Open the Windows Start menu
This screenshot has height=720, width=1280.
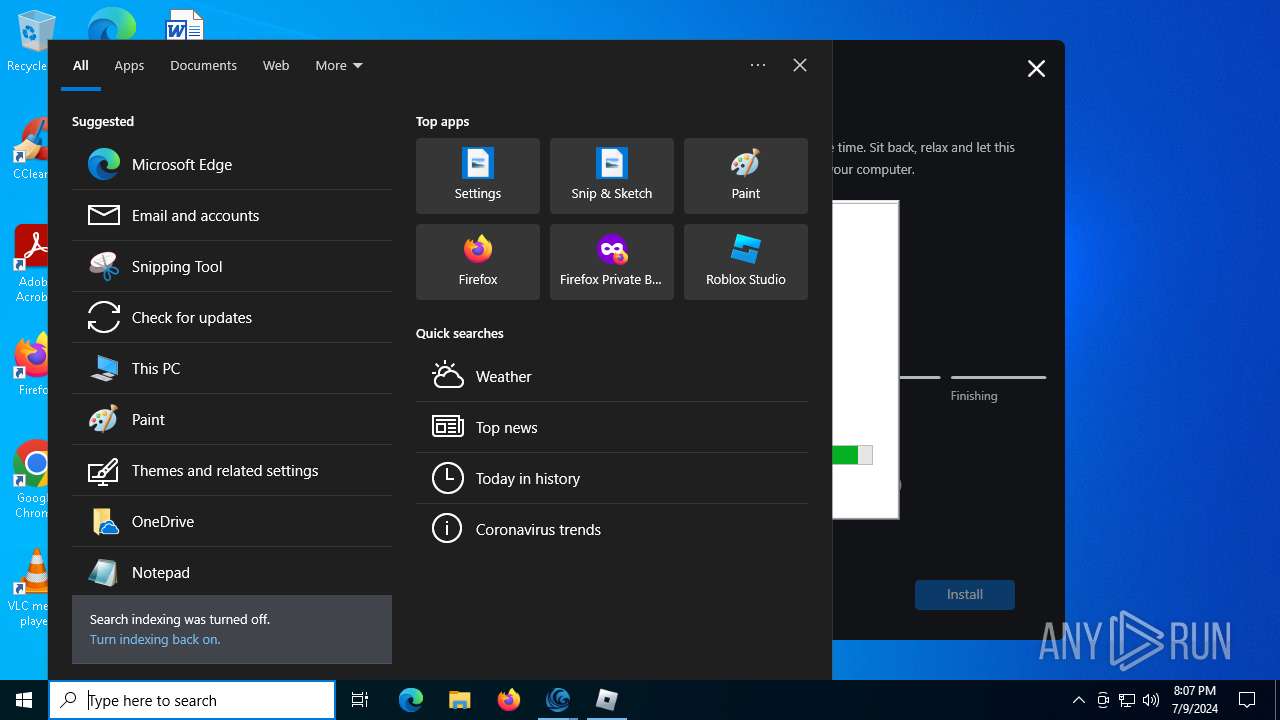pyautogui.click(x=24, y=700)
